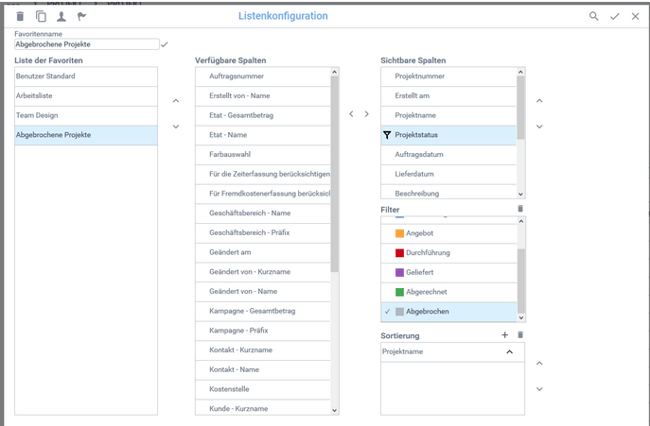Select Team Design favorite

(85, 115)
